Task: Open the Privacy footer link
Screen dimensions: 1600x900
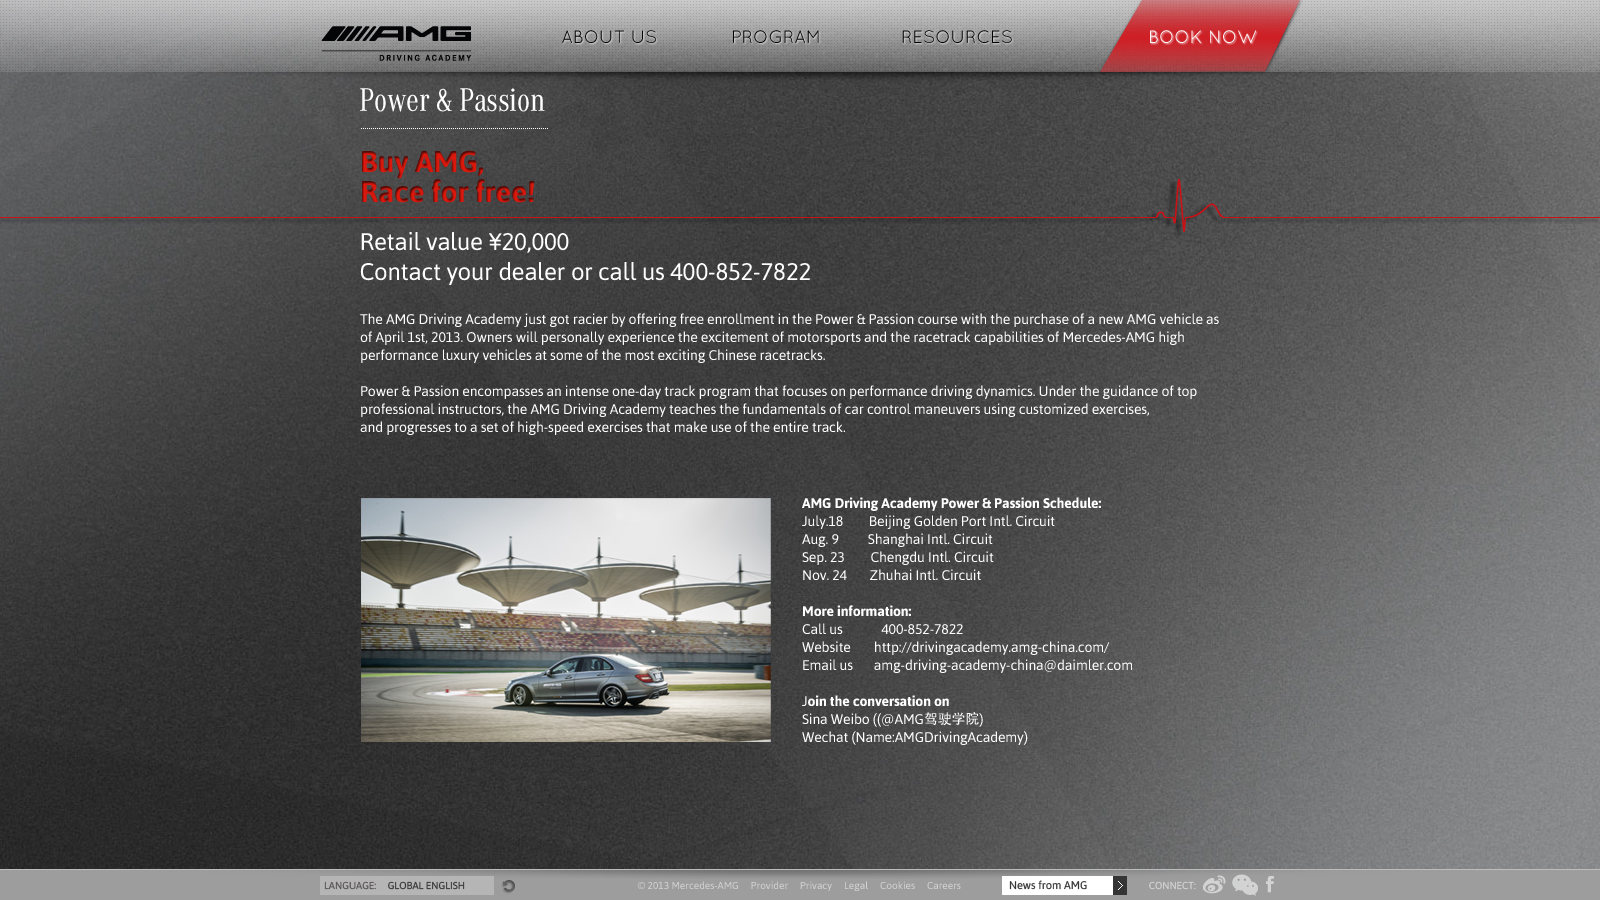Action: [x=816, y=885]
